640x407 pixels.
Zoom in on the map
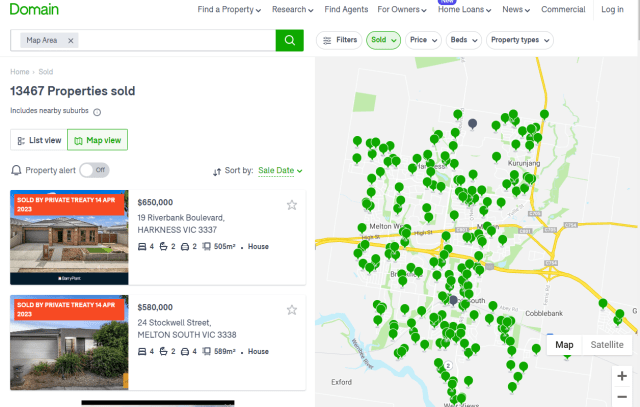(x=622, y=376)
